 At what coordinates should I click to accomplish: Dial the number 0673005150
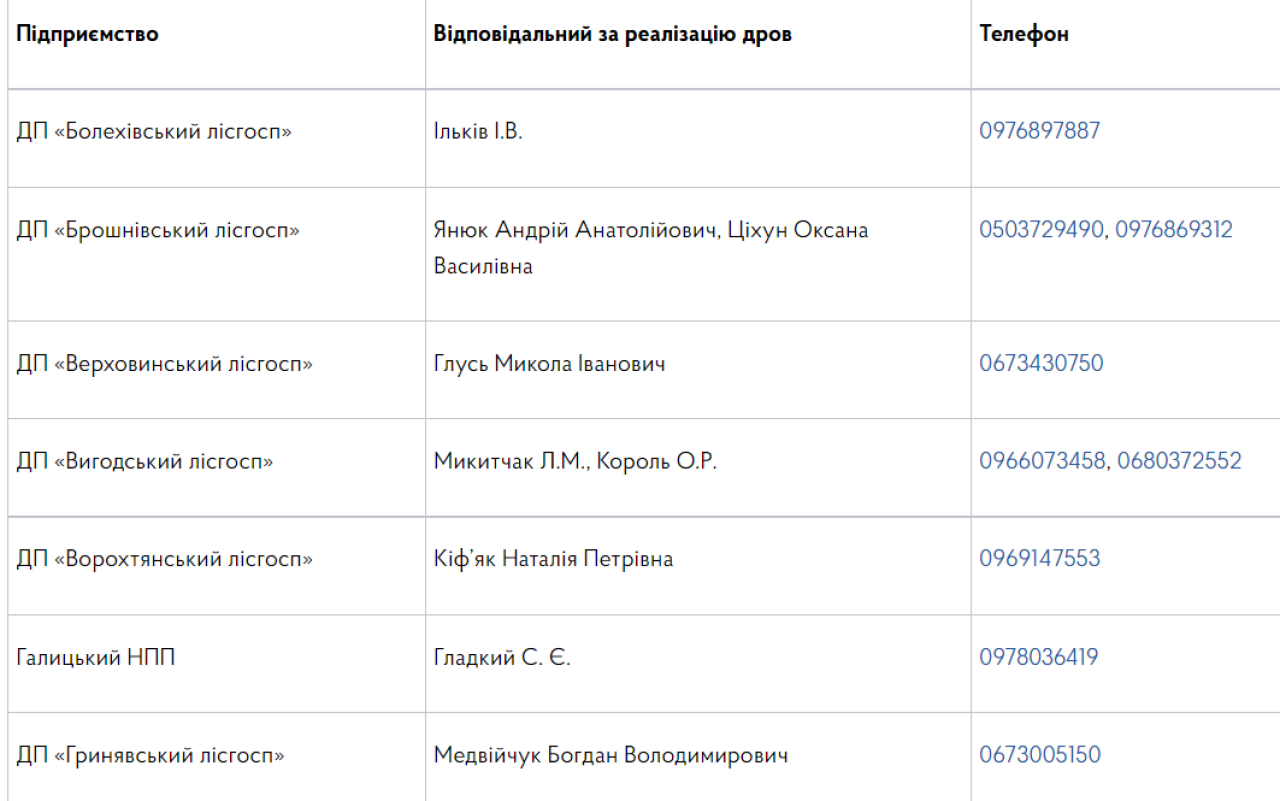[1040, 755]
